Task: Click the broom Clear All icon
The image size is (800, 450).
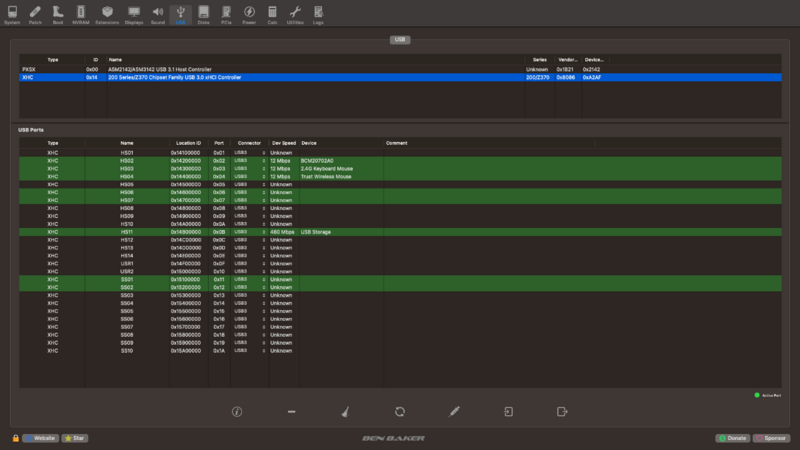Action: [x=345, y=411]
